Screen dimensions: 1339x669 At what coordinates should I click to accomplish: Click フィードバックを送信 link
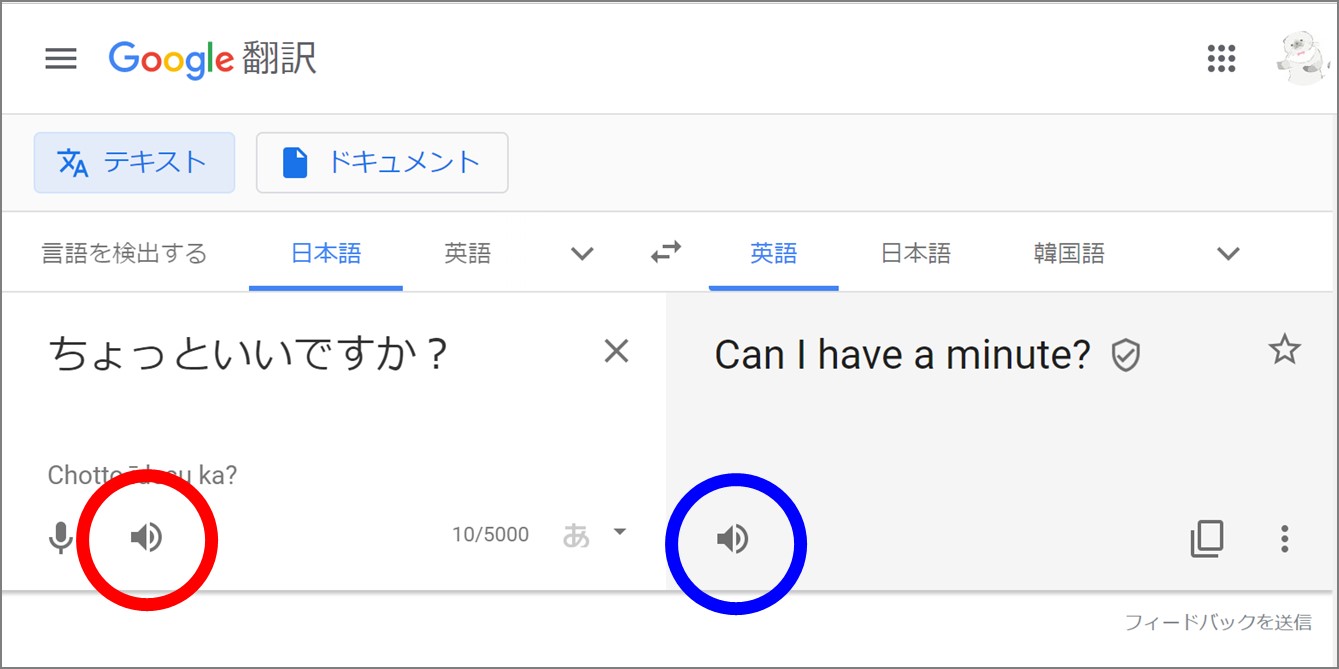click(1217, 622)
